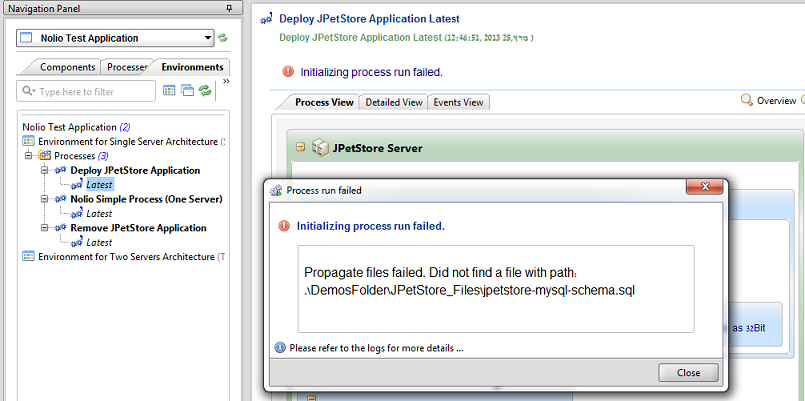Click the dialog title bar X button
805x401 pixels.
705,187
